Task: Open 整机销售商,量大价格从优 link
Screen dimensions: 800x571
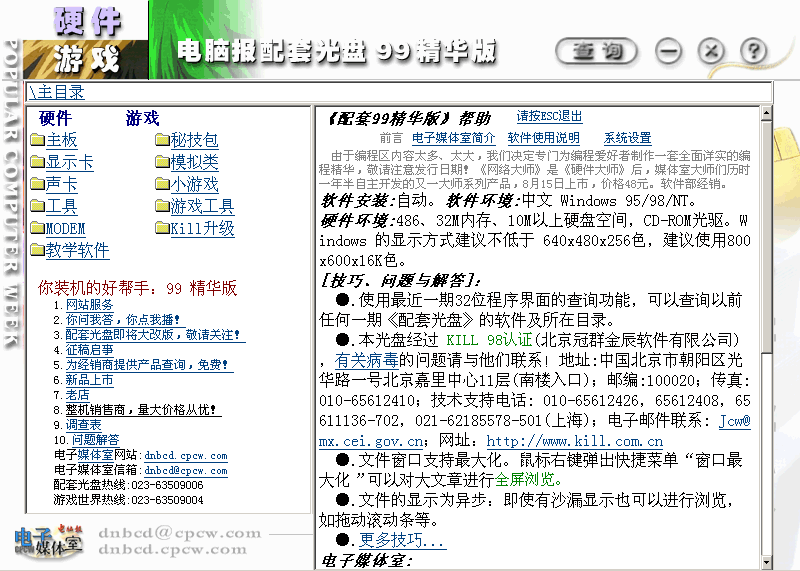Action: (143, 410)
